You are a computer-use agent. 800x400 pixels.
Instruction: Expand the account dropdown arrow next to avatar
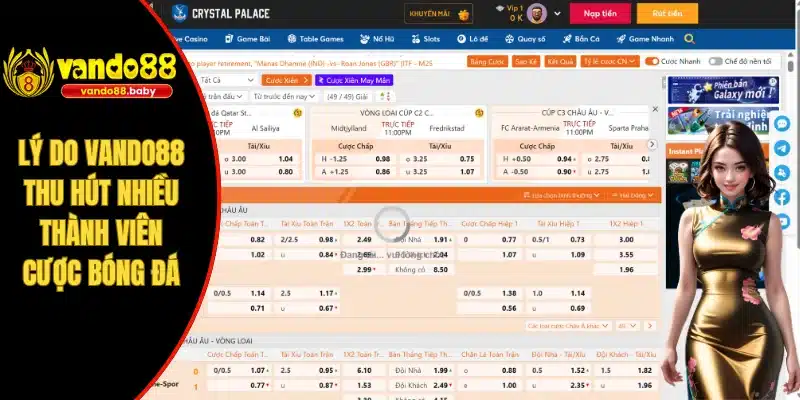tap(557, 14)
